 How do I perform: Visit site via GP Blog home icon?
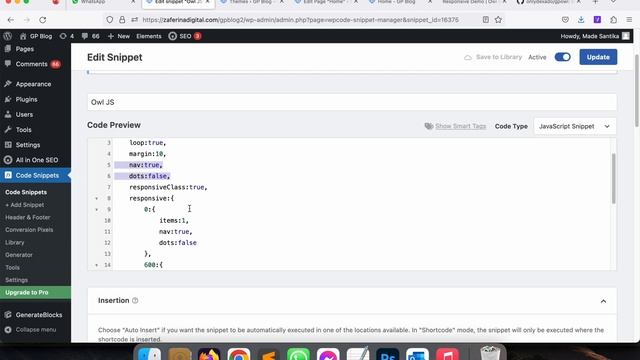click(x=36, y=36)
